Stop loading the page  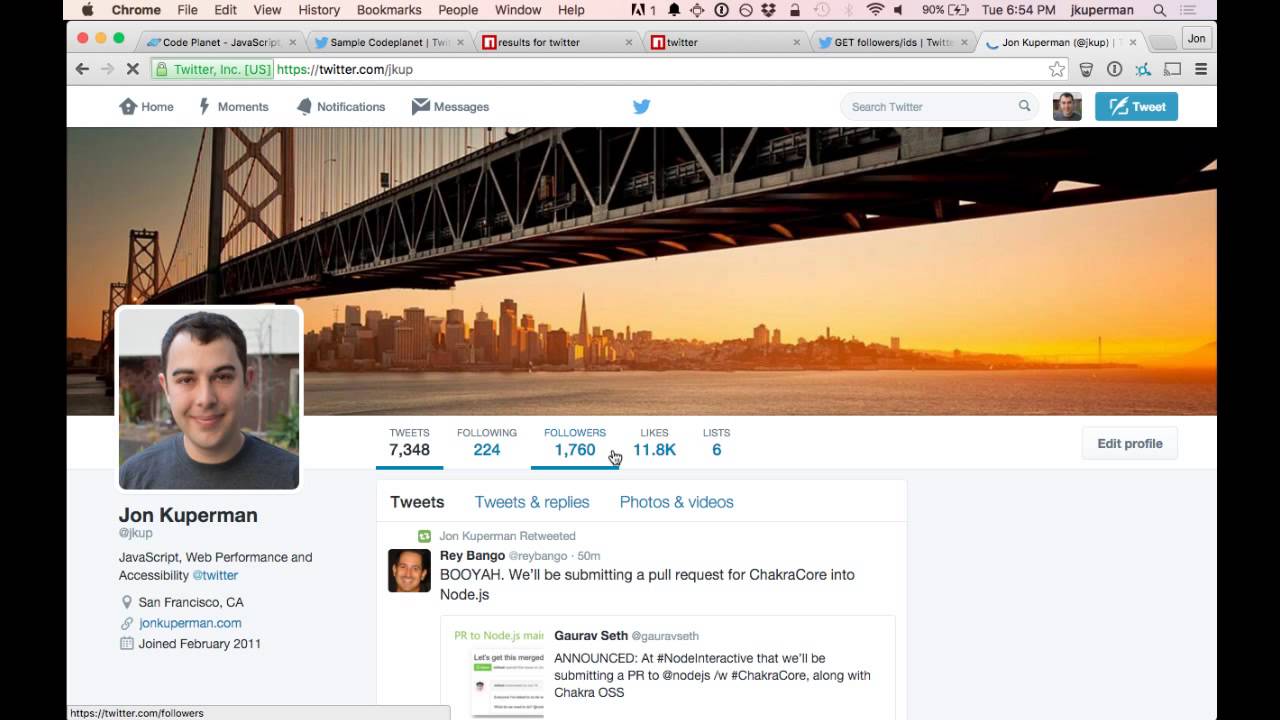point(134,69)
